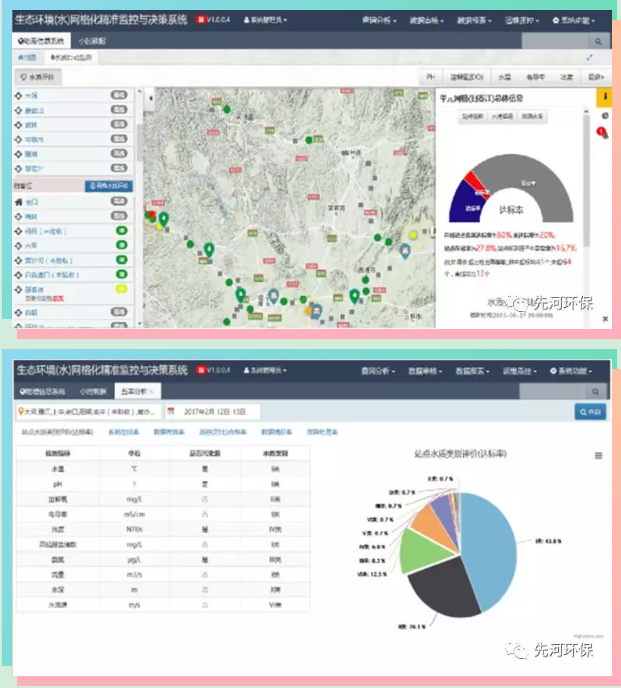Image resolution: width=621 pixels, height=688 pixels.
Task: Click the yellow info icon on right sidebar
Action: pos(603,97)
